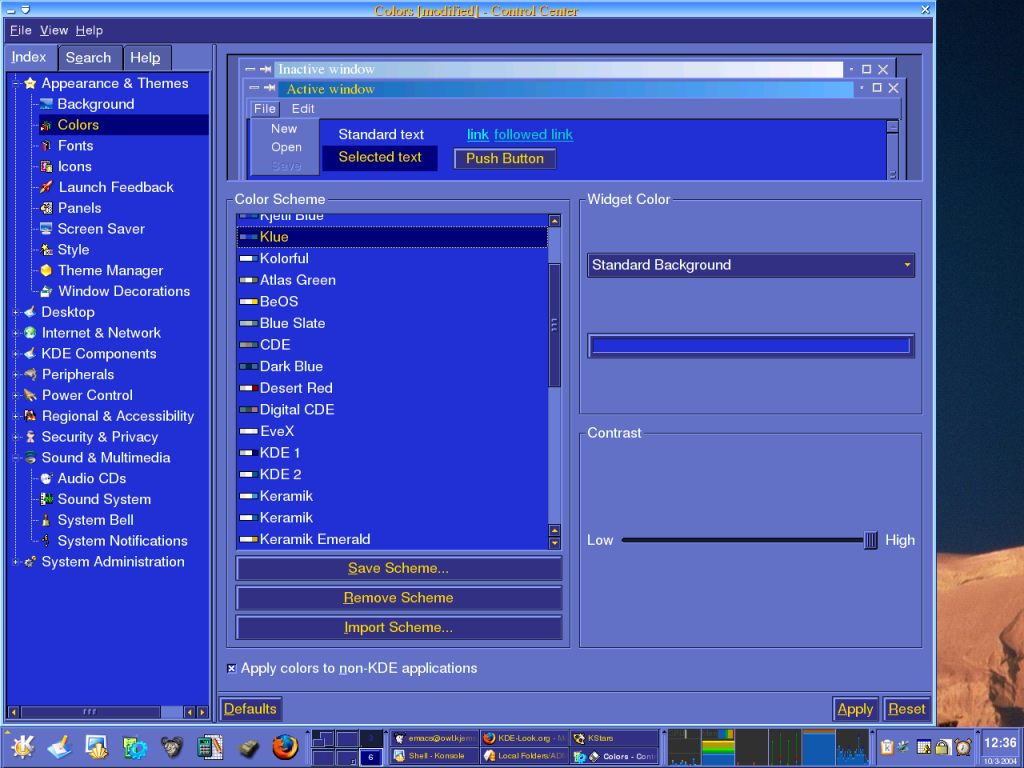Screen dimensions: 1024x768
Task: Select the Desert Red color scheme
Action: click(x=392, y=388)
